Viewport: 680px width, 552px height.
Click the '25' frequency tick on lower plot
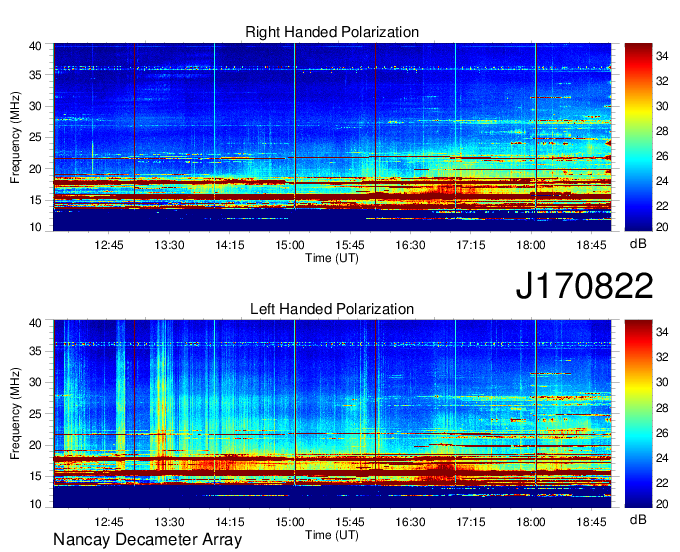[x=35, y=414]
